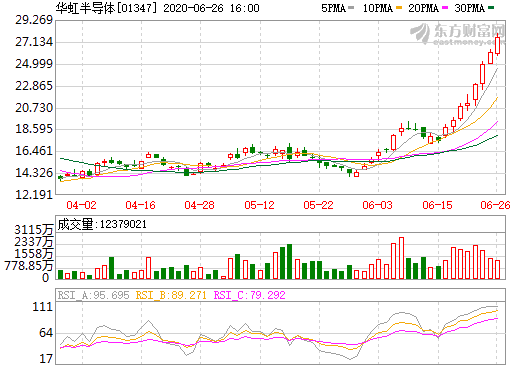Click the 12.191 price axis label

34,194
